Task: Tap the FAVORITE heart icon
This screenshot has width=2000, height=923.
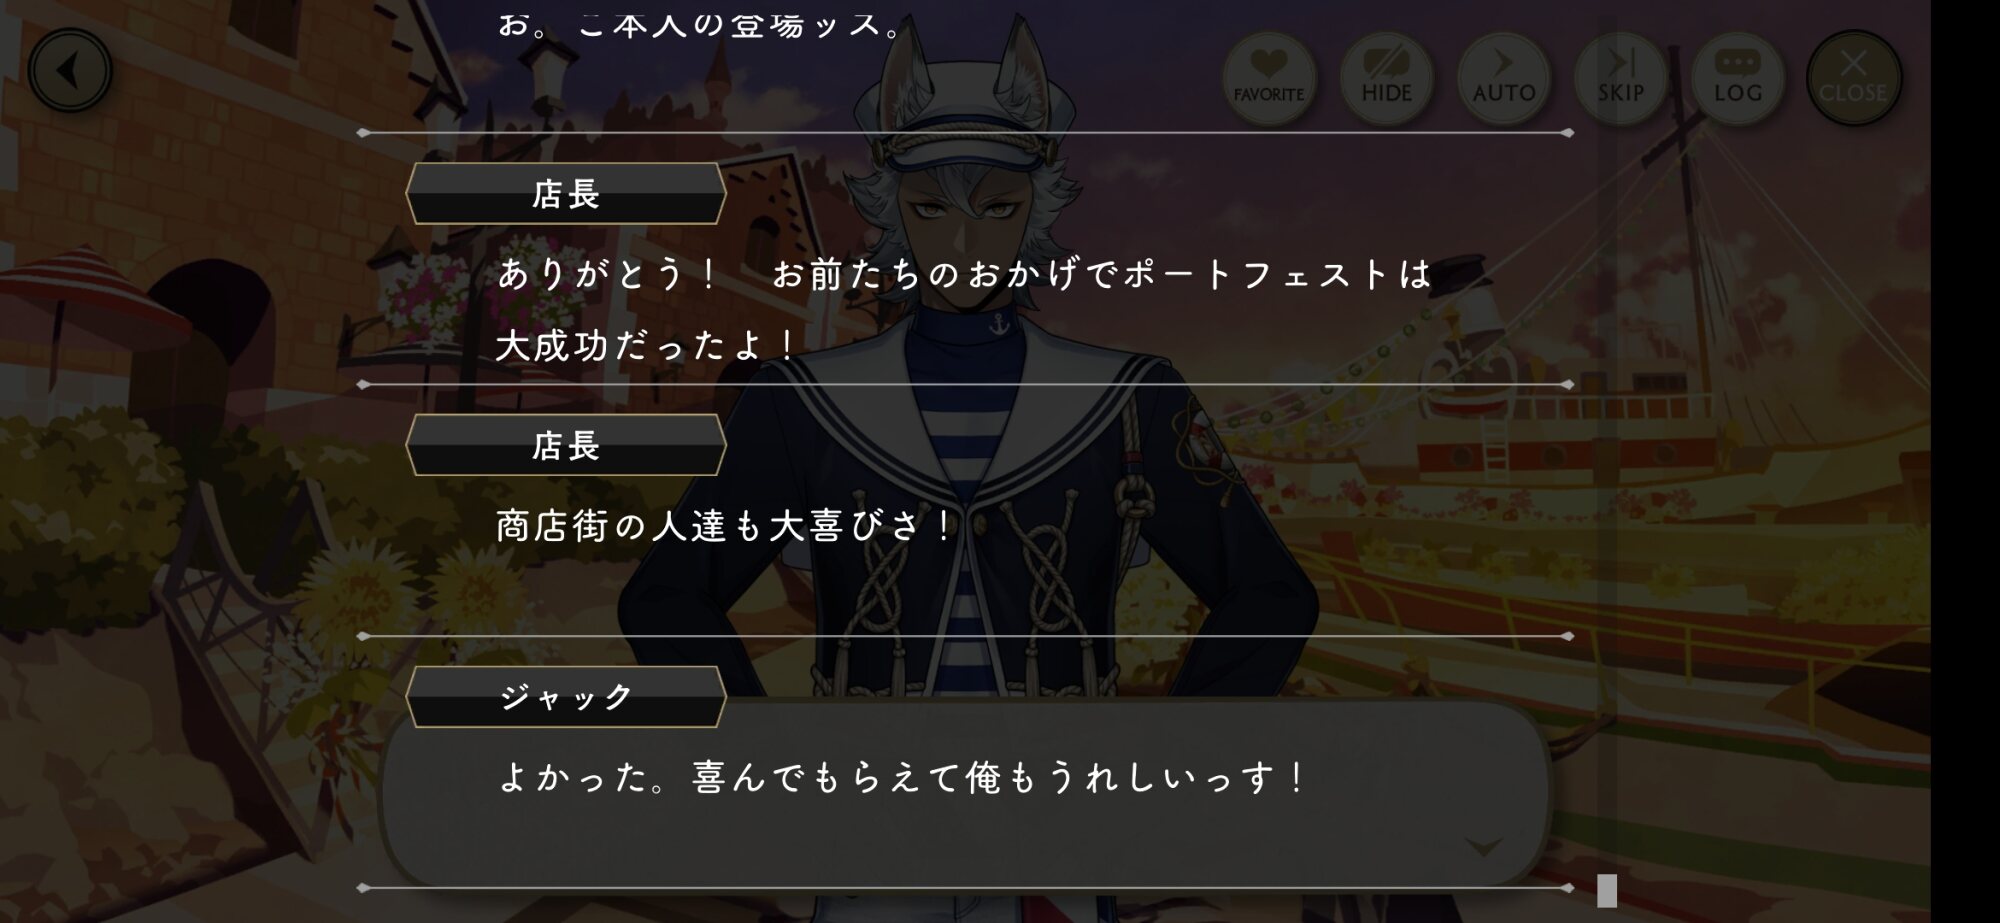Action: point(1269,77)
